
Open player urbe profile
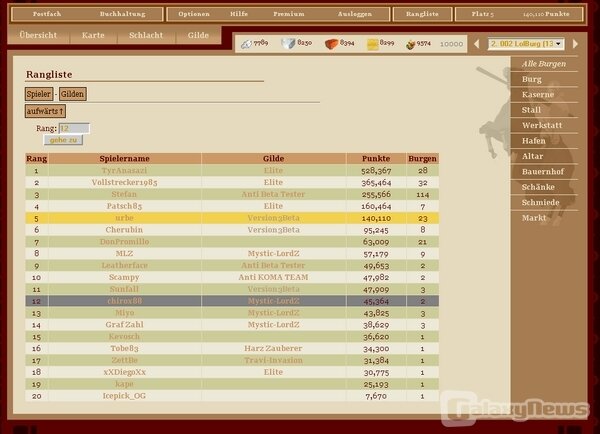coord(124,218)
